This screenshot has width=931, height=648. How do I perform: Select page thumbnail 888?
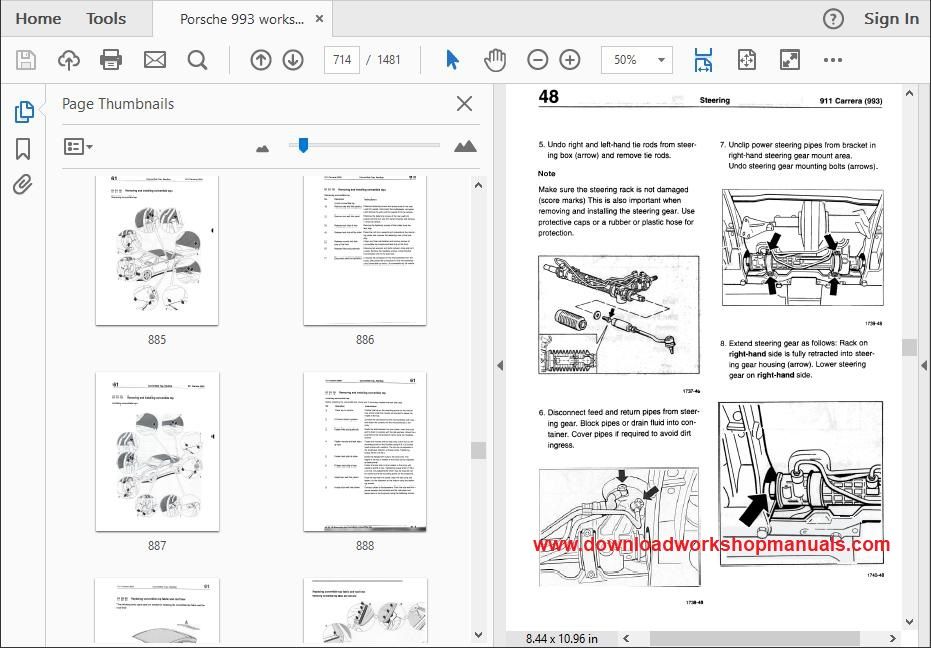click(365, 452)
